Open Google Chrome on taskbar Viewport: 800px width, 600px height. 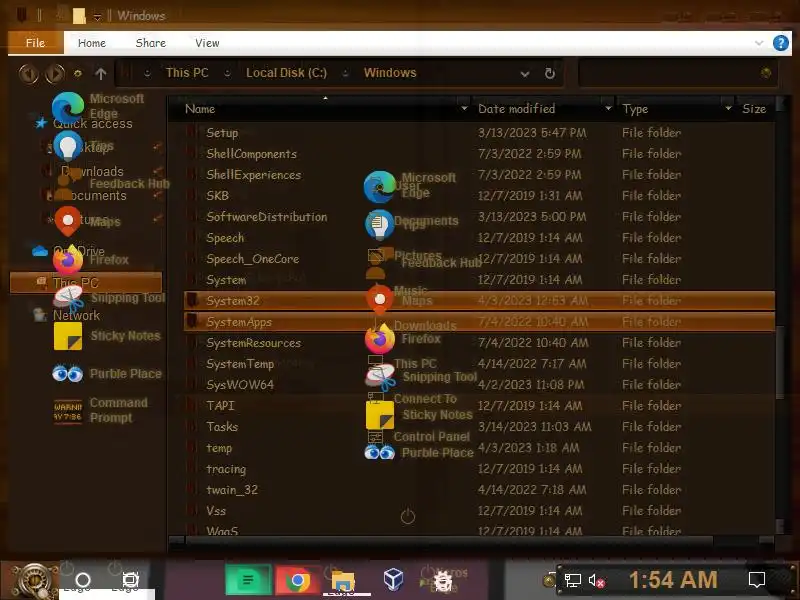click(x=297, y=580)
